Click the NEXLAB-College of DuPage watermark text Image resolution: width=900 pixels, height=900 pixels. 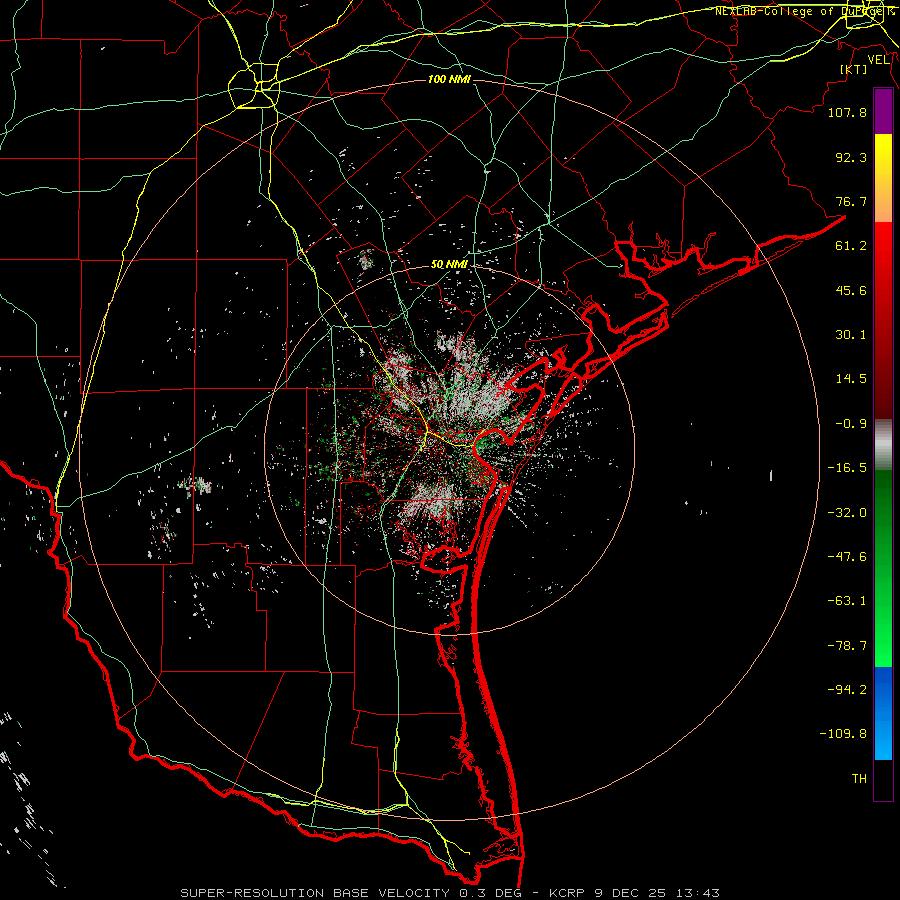[804, 11]
